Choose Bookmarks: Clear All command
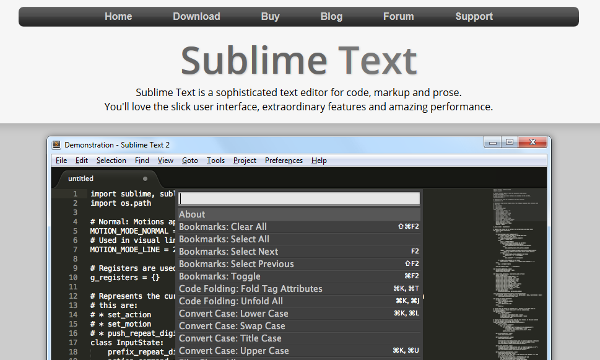This screenshot has height=360, width=600. coord(299,226)
